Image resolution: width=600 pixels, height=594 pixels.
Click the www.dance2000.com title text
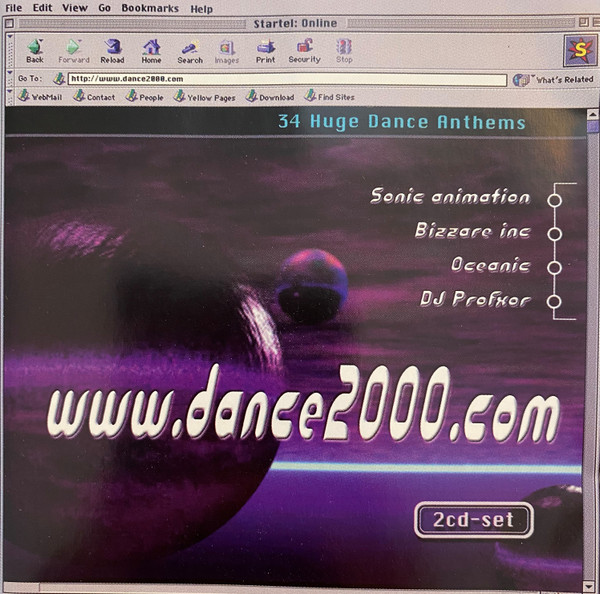pyautogui.click(x=303, y=404)
